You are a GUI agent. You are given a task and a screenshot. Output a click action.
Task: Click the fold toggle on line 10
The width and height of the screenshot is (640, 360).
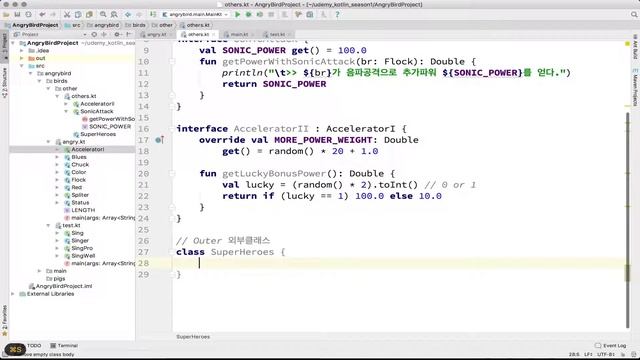tap(172, 62)
